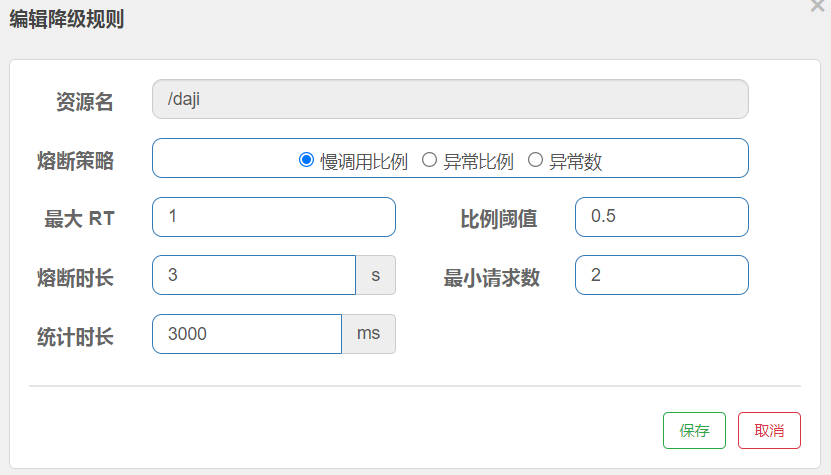Image resolution: width=831 pixels, height=475 pixels.
Task: Focus the 熔断时长 input field
Action: (254, 275)
